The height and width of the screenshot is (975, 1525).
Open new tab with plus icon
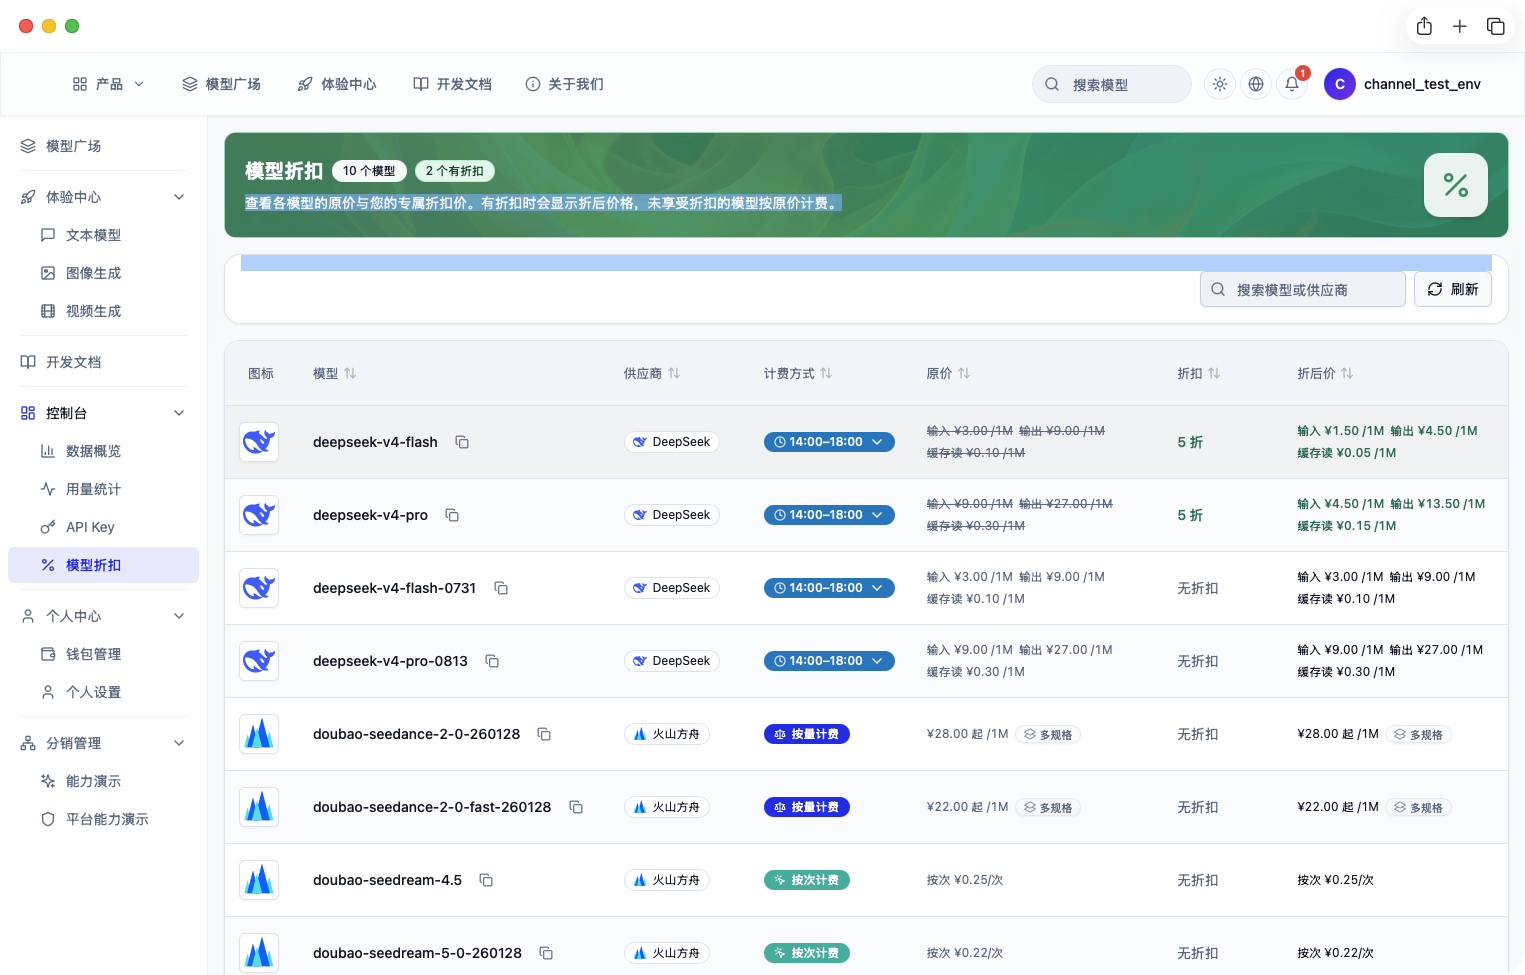(x=1460, y=26)
